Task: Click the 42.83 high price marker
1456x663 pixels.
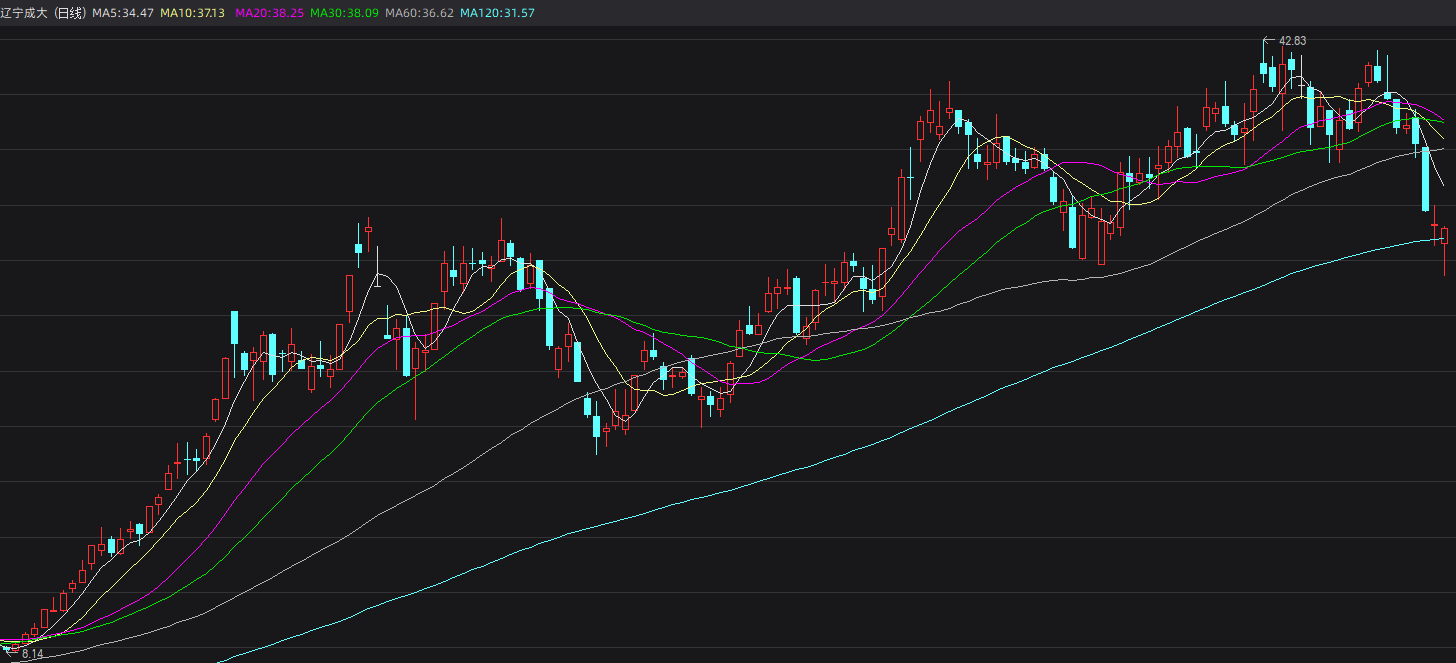Action: pyautogui.click(x=1292, y=41)
